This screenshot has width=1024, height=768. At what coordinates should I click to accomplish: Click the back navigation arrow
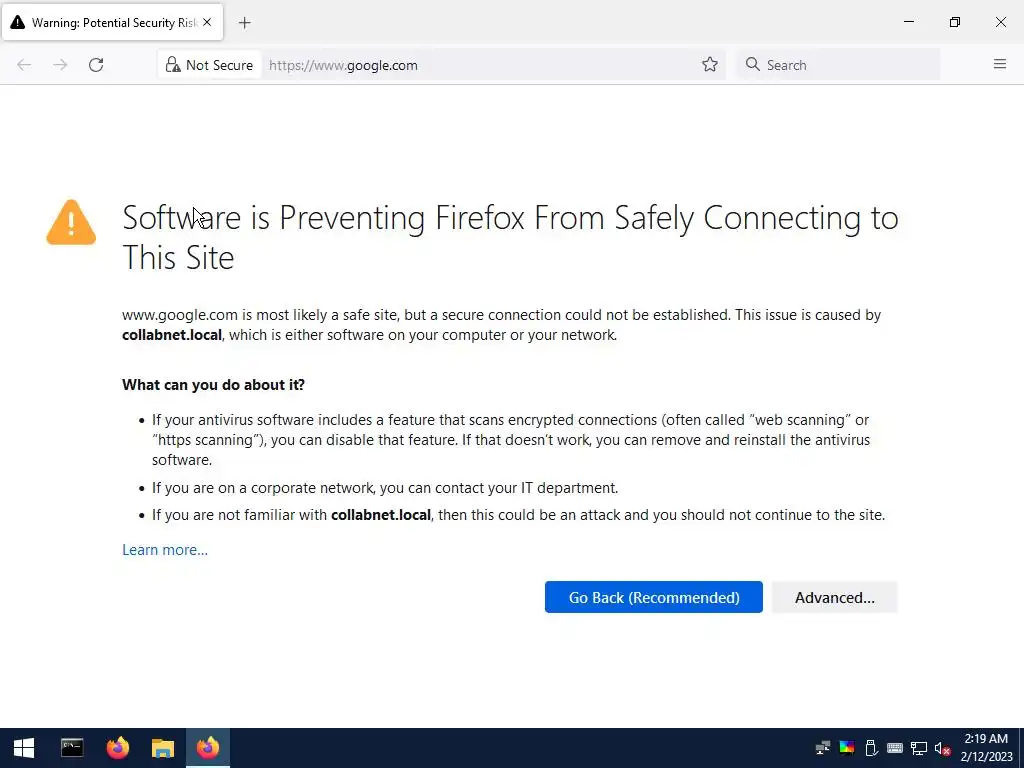24,65
